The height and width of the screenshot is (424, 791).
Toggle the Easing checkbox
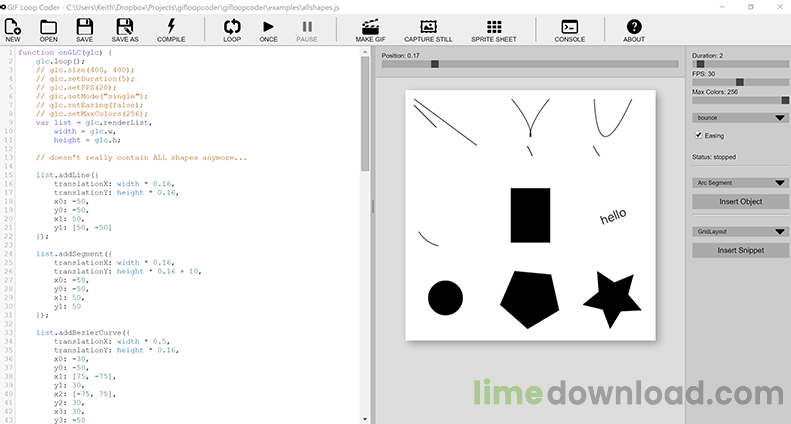(x=699, y=135)
